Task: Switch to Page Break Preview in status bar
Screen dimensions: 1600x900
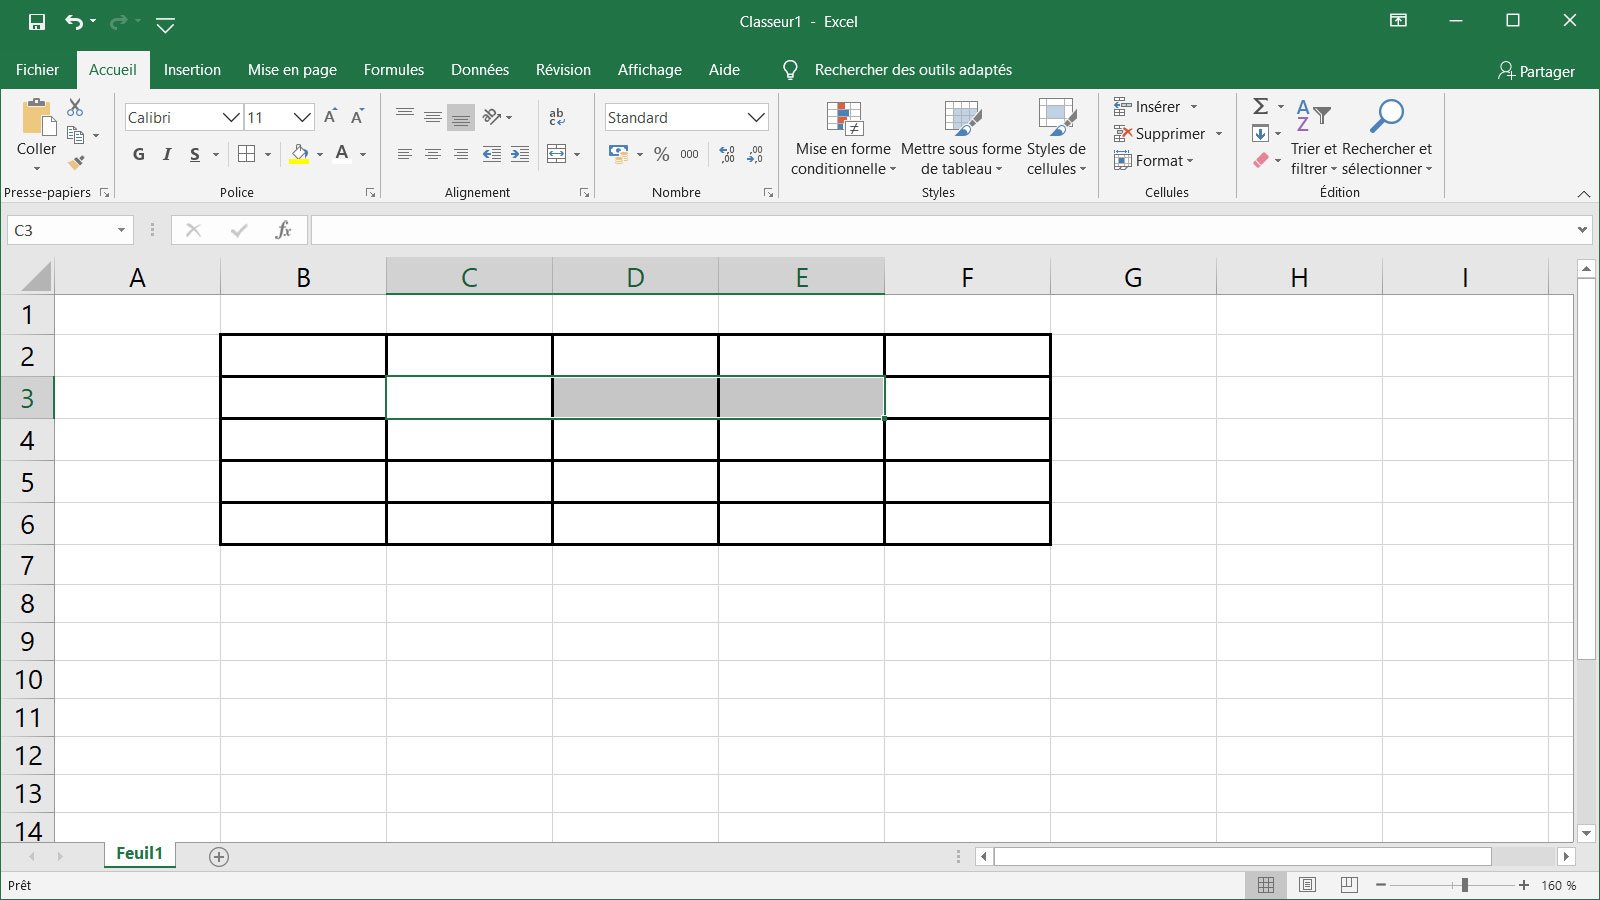Action: [1349, 885]
